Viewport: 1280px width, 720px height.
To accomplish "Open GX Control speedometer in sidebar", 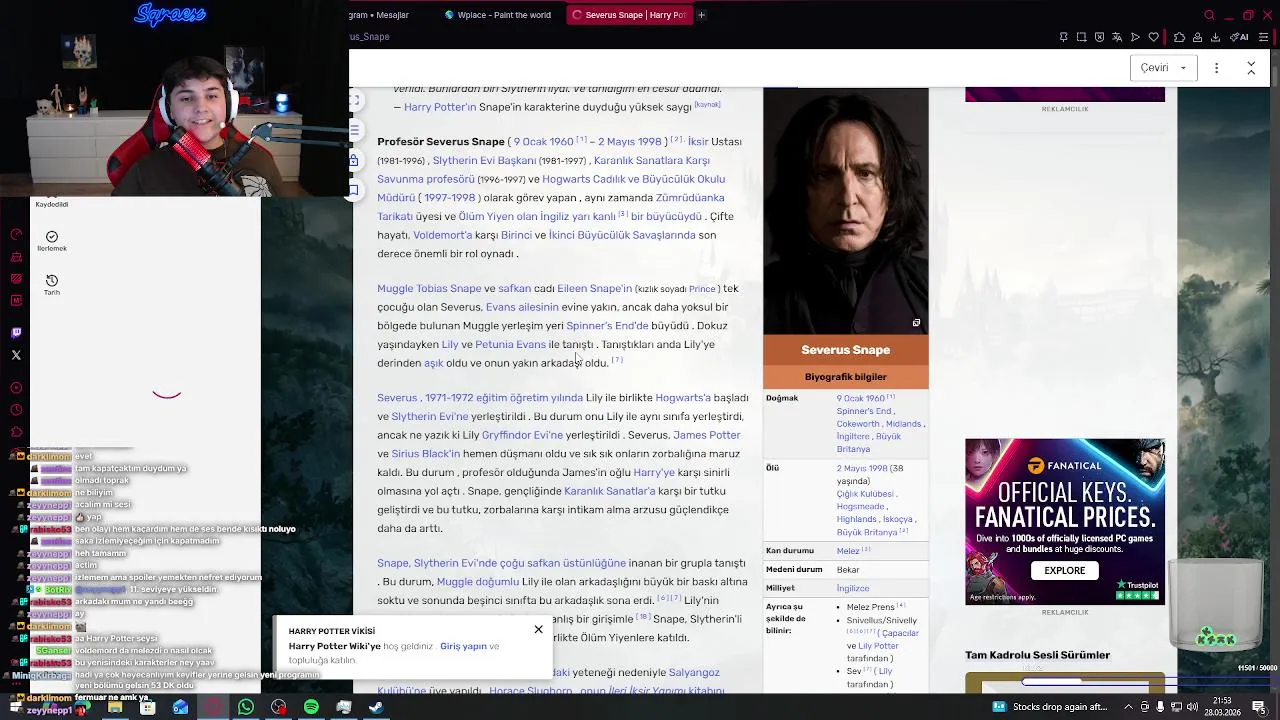I will (16, 235).
